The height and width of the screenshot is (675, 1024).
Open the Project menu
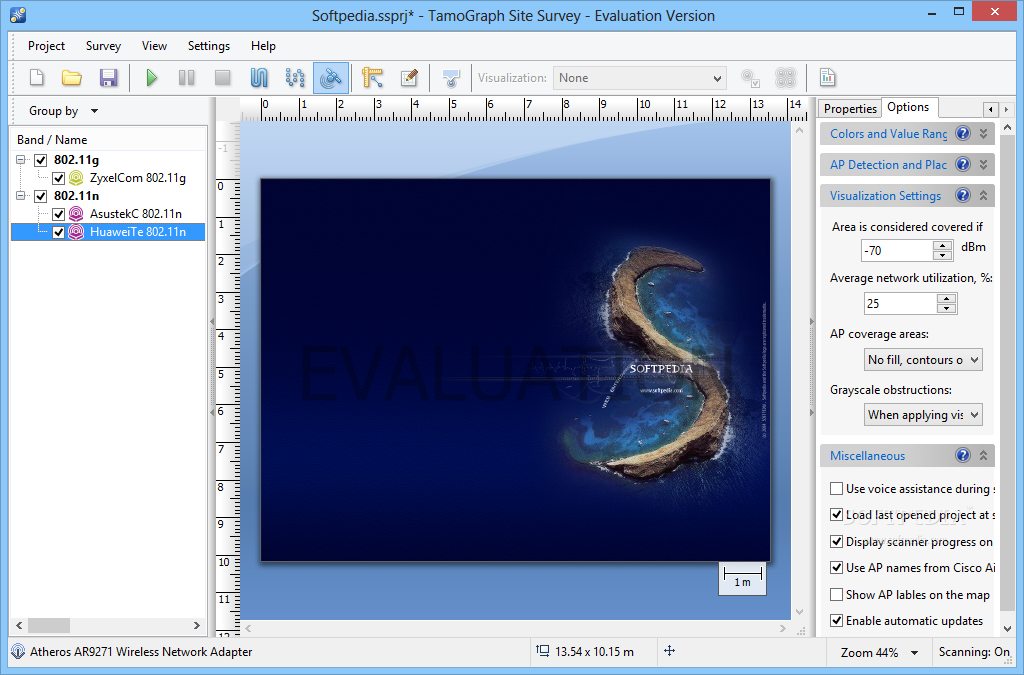tap(46, 46)
